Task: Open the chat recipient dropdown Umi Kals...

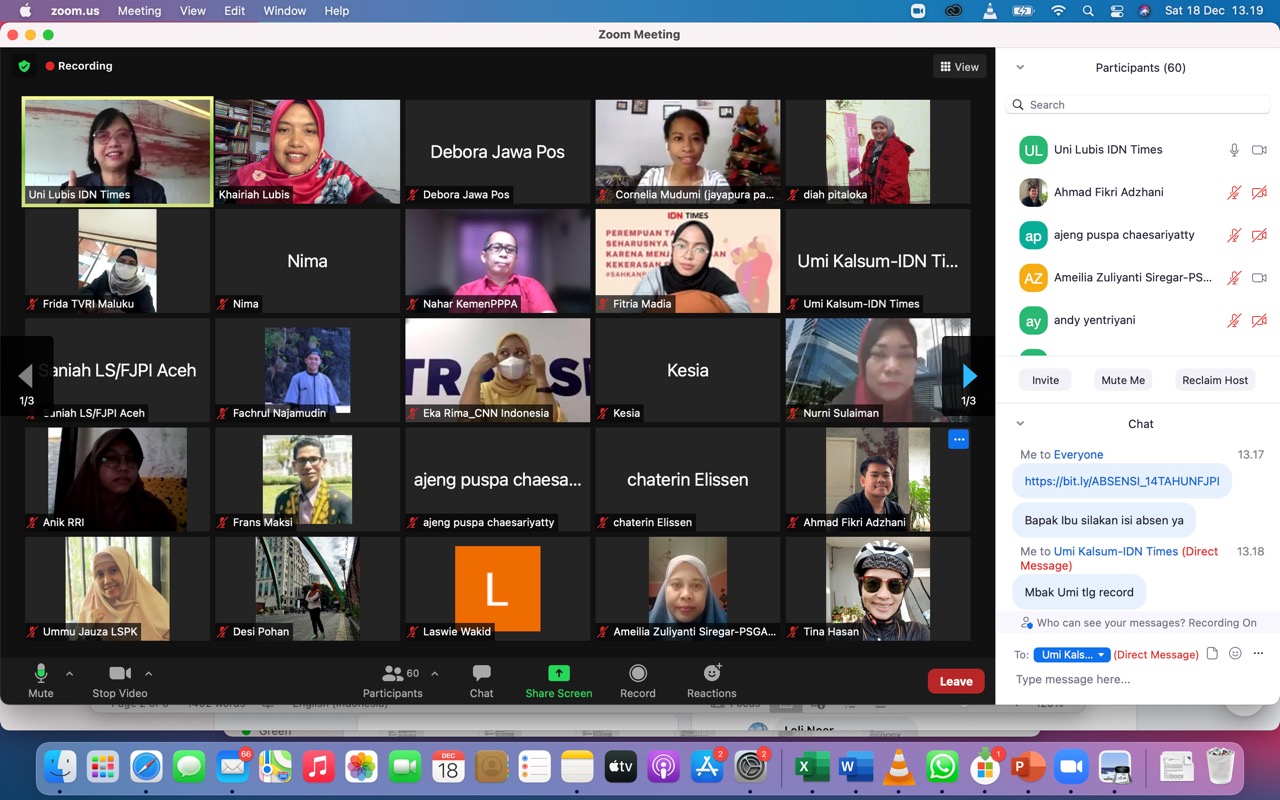Action: click(x=1073, y=655)
